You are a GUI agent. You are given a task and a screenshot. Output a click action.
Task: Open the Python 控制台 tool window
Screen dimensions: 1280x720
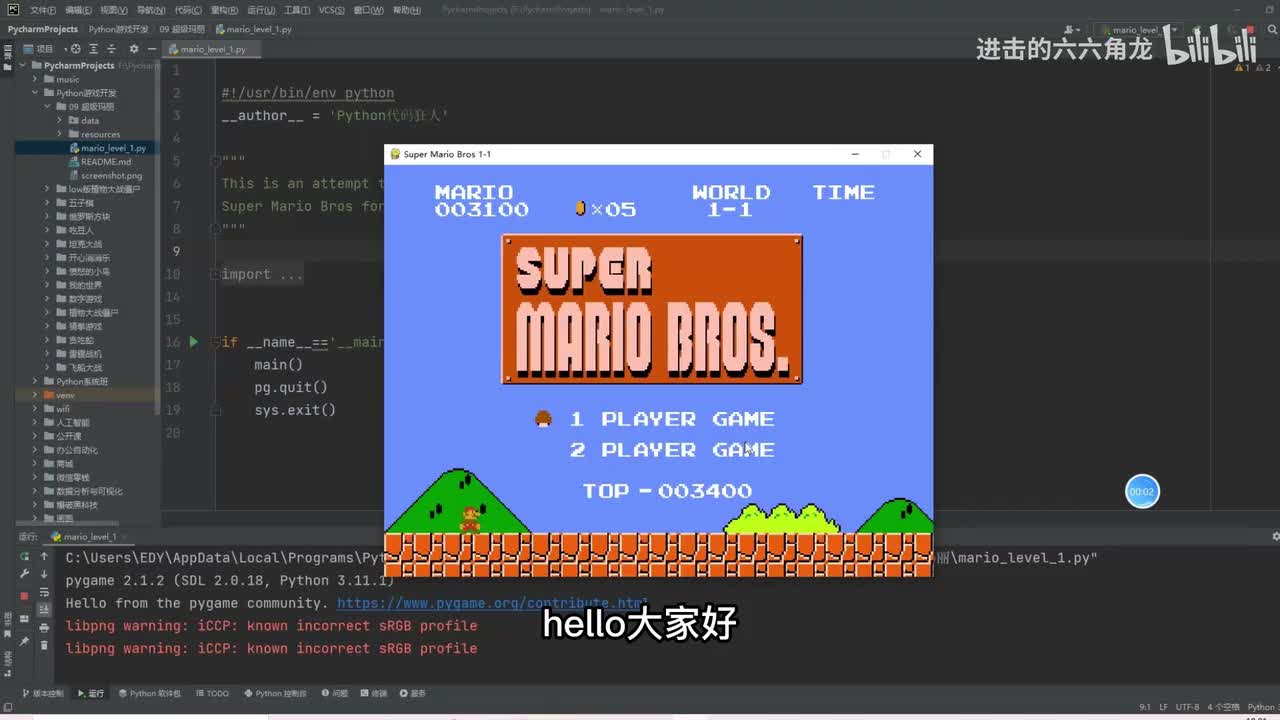(275, 693)
